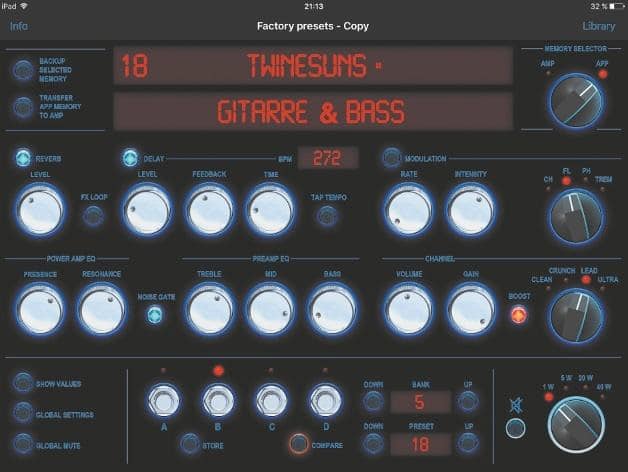
Task: Toggle the Modulation effect on/off
Action: click(391, 158)
